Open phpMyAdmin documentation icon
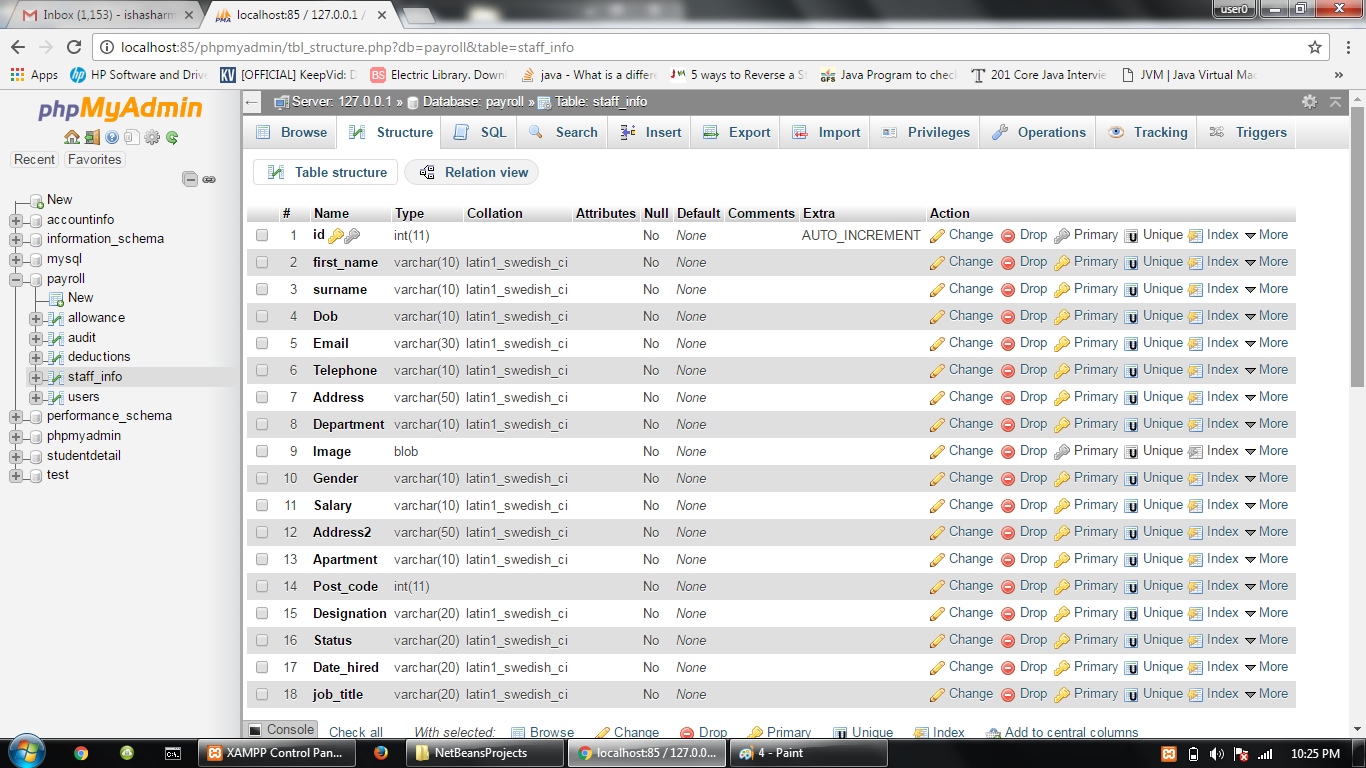Screen dimensions: 1366x768 [112, 137]
